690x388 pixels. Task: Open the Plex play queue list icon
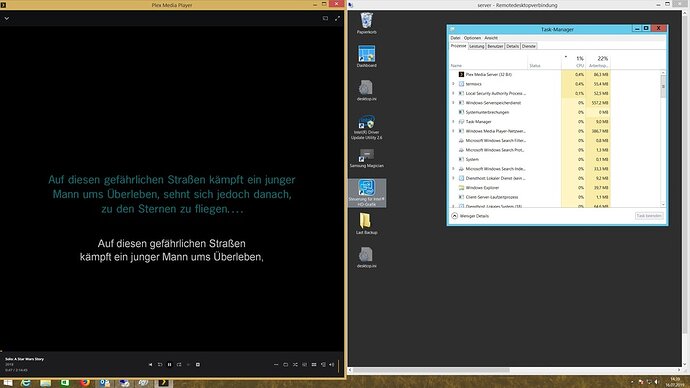pyautogui.click(x=314, y=365)
